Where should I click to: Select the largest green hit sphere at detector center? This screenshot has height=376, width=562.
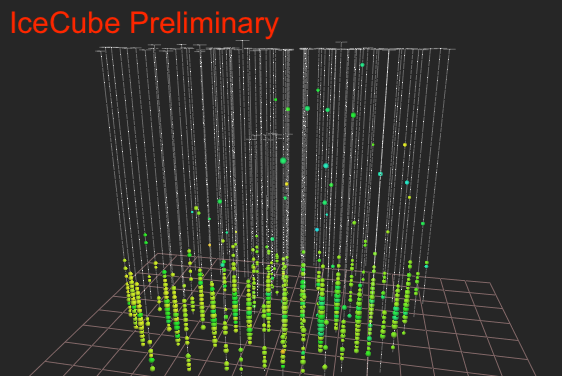pos(283,161)
